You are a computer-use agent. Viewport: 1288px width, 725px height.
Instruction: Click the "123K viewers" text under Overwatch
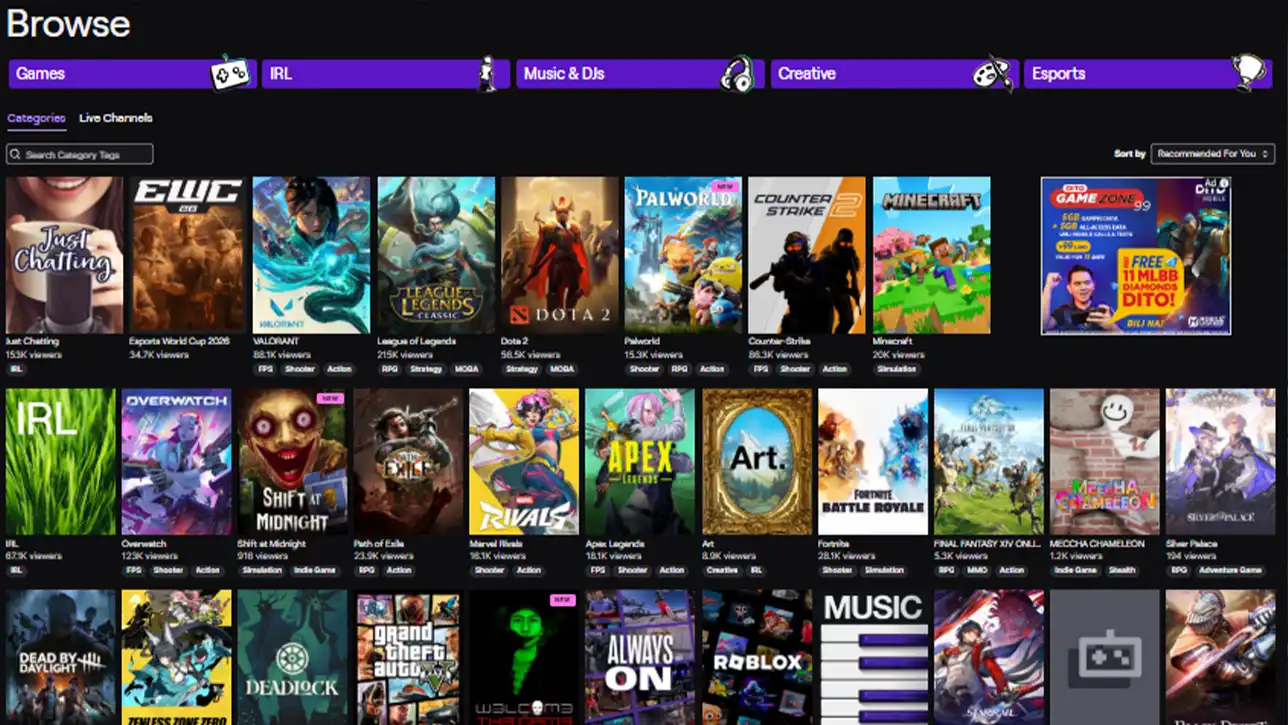click(147, 556)
